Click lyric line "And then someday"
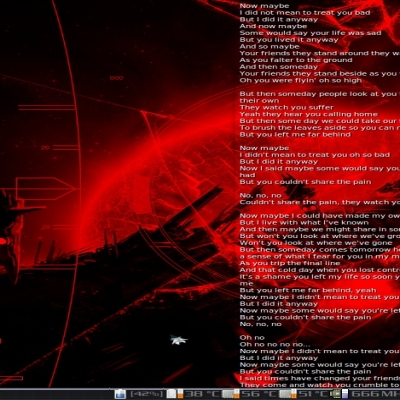Viewport: 400px width, 400px height. 278,67
